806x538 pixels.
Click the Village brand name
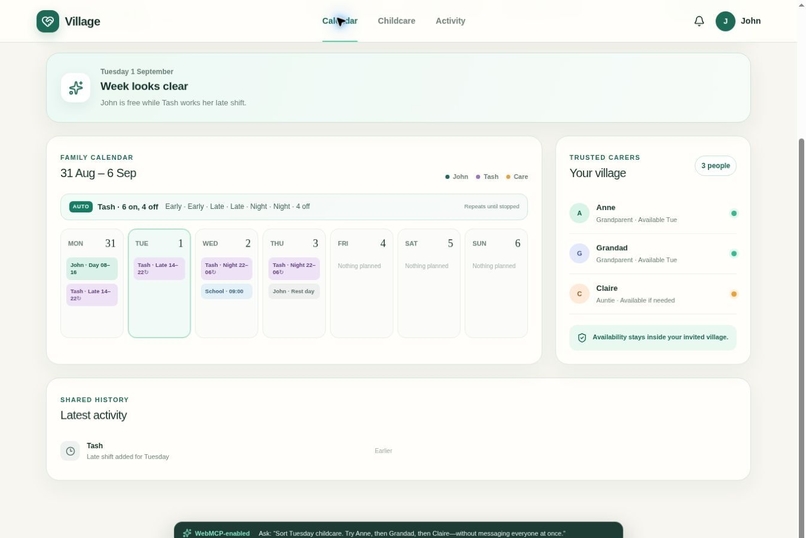82,22
